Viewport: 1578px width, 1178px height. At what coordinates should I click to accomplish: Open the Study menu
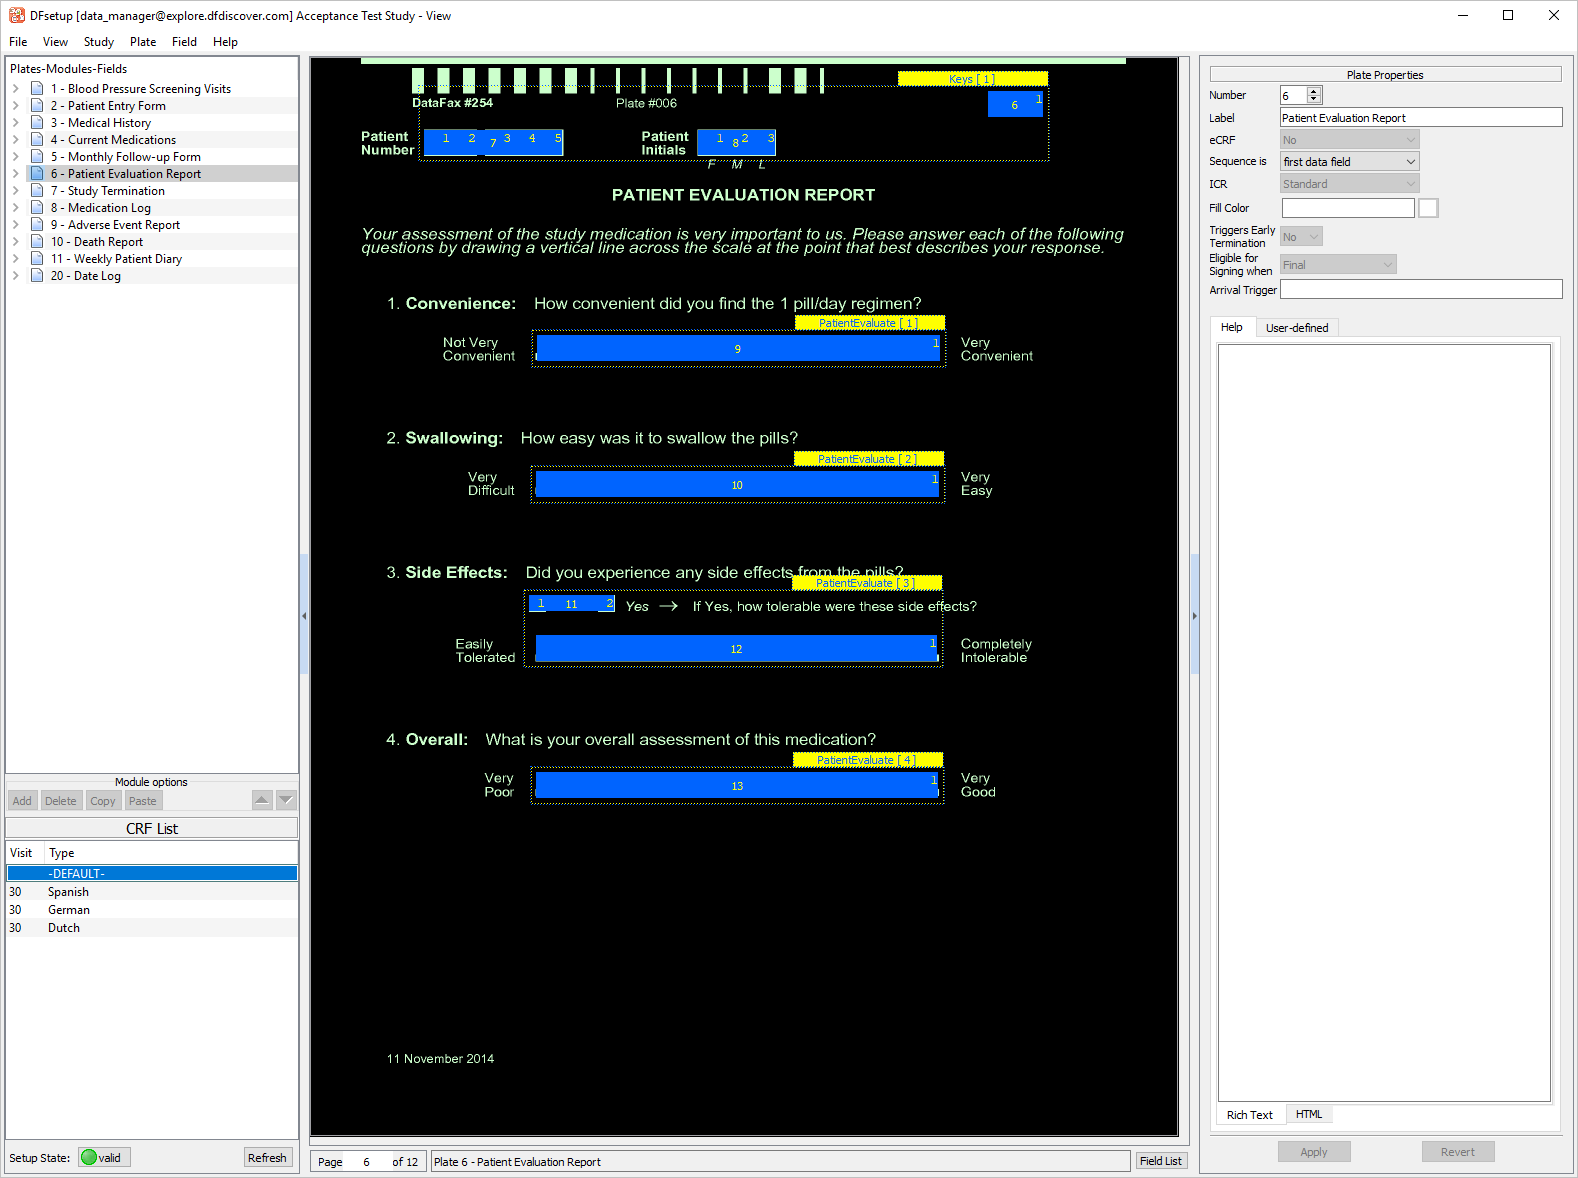98,42
